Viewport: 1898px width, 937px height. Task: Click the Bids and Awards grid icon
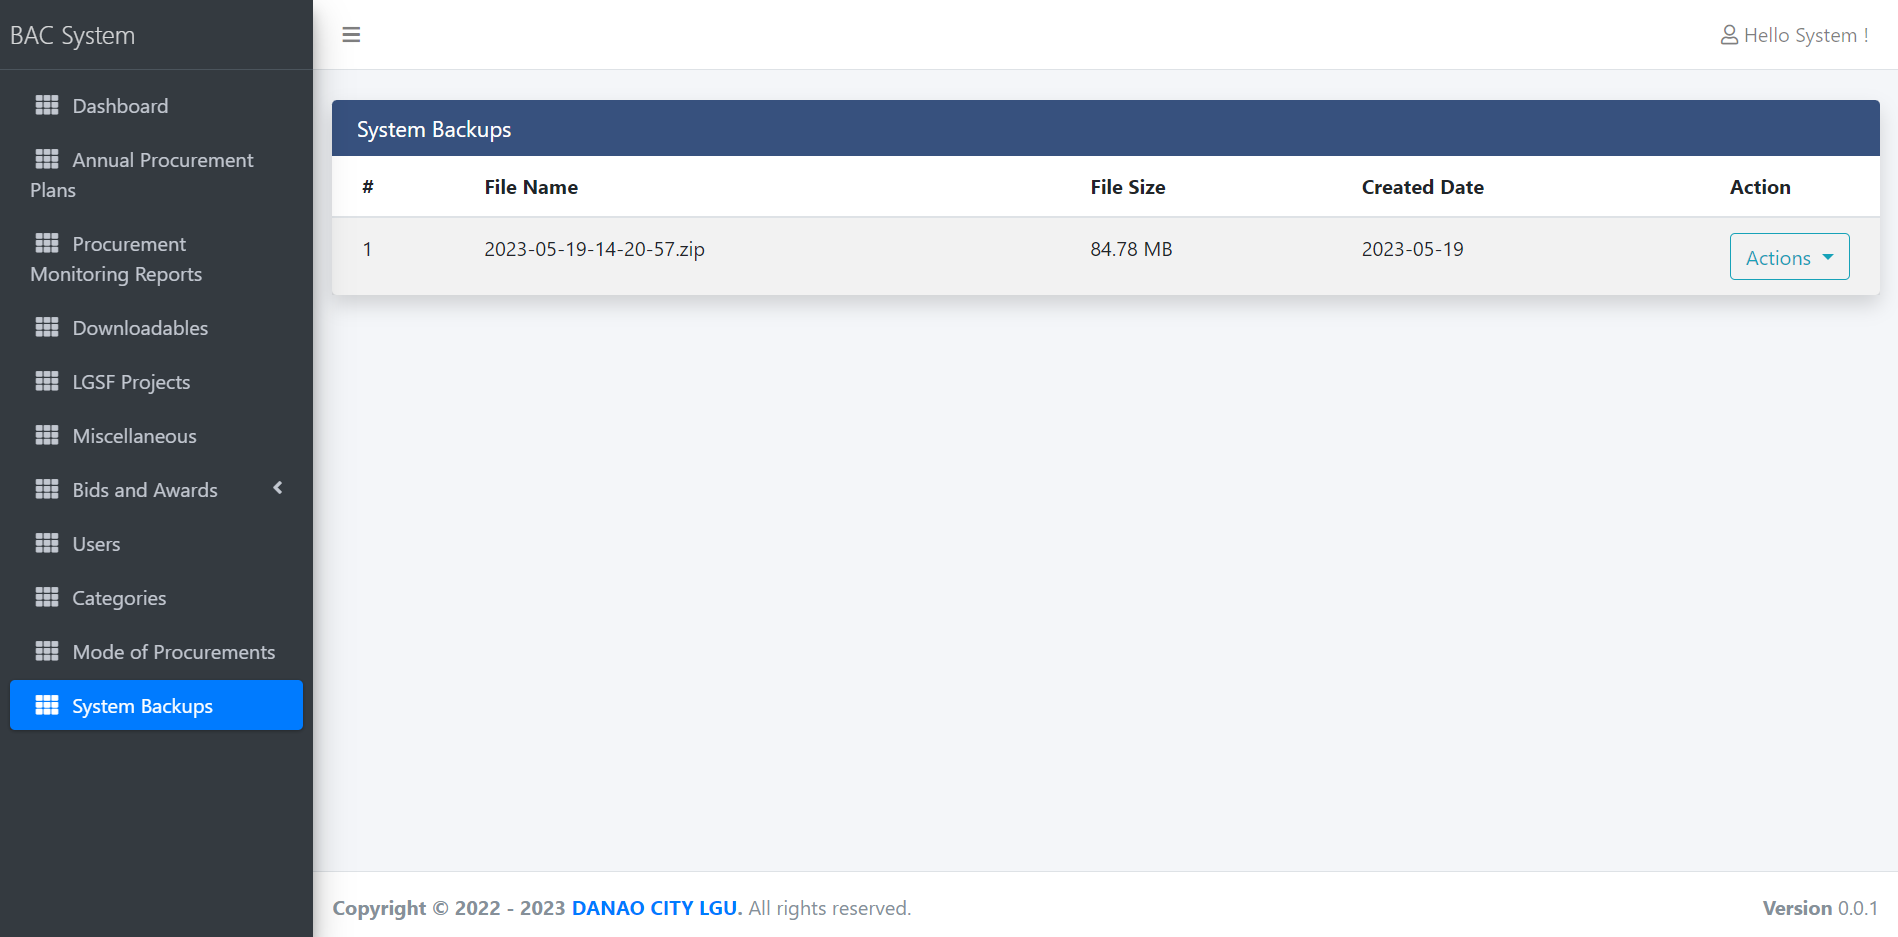(47, 489)
